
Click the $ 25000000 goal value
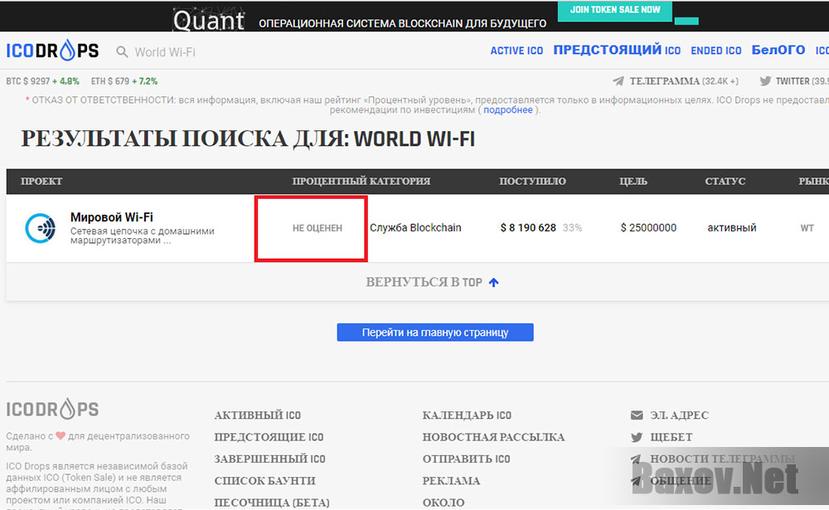coord(648,228)
